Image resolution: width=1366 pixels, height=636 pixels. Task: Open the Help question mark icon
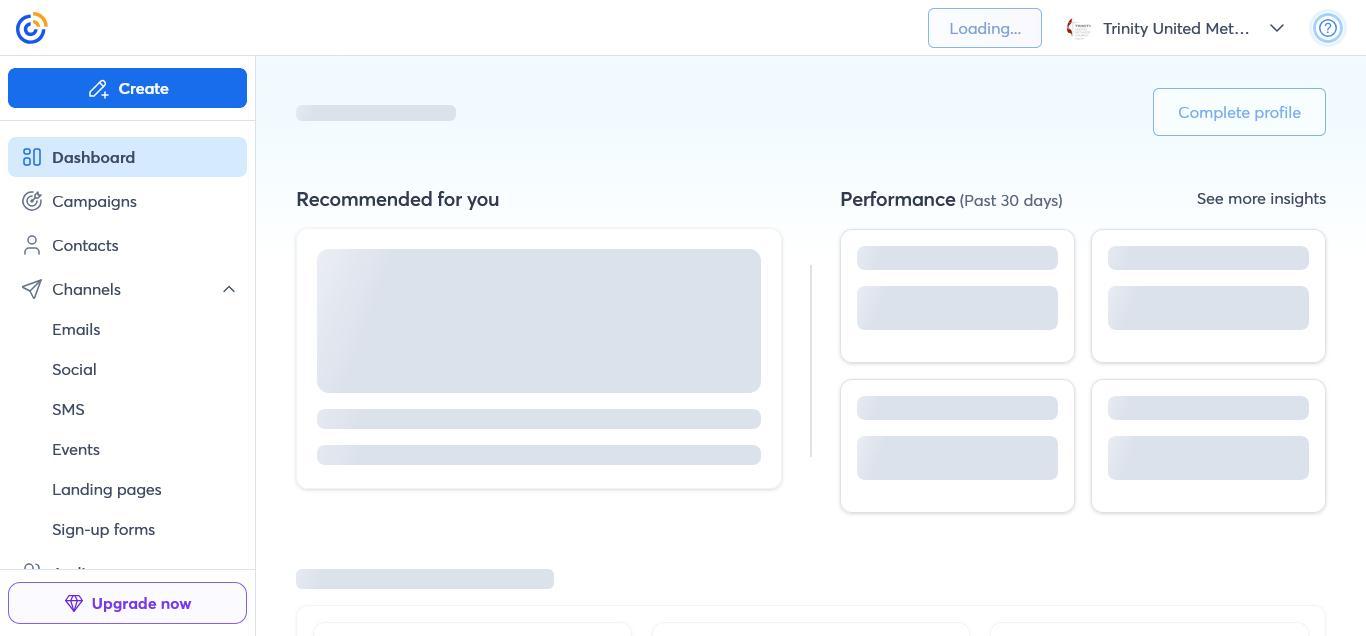point(1328,27)
